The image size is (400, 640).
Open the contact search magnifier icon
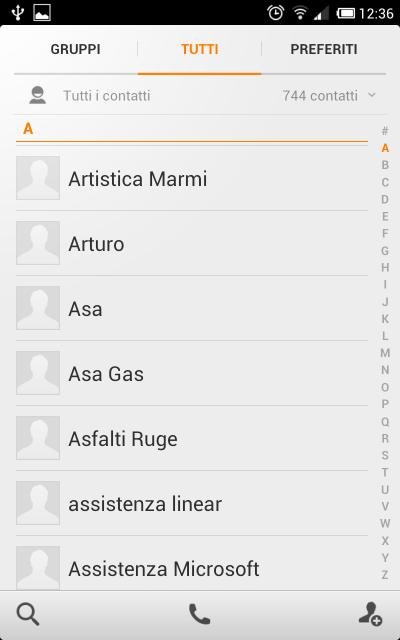point(28,615)
